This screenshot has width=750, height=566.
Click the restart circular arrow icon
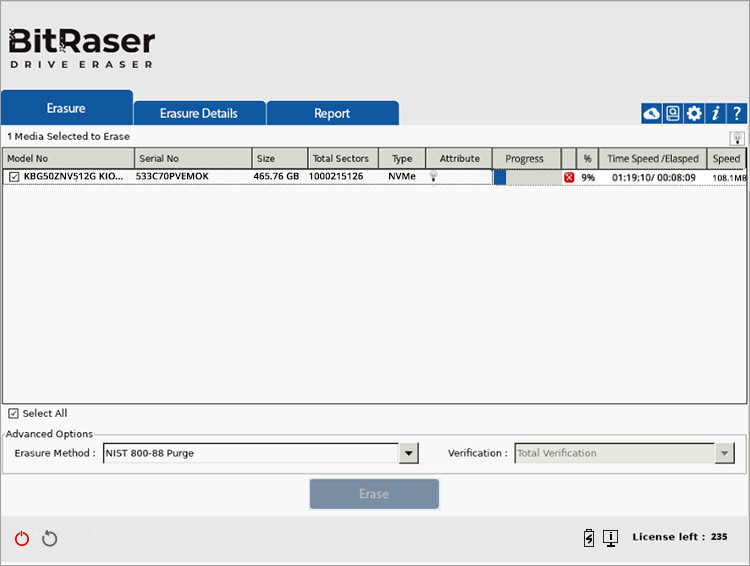[49, 539]
